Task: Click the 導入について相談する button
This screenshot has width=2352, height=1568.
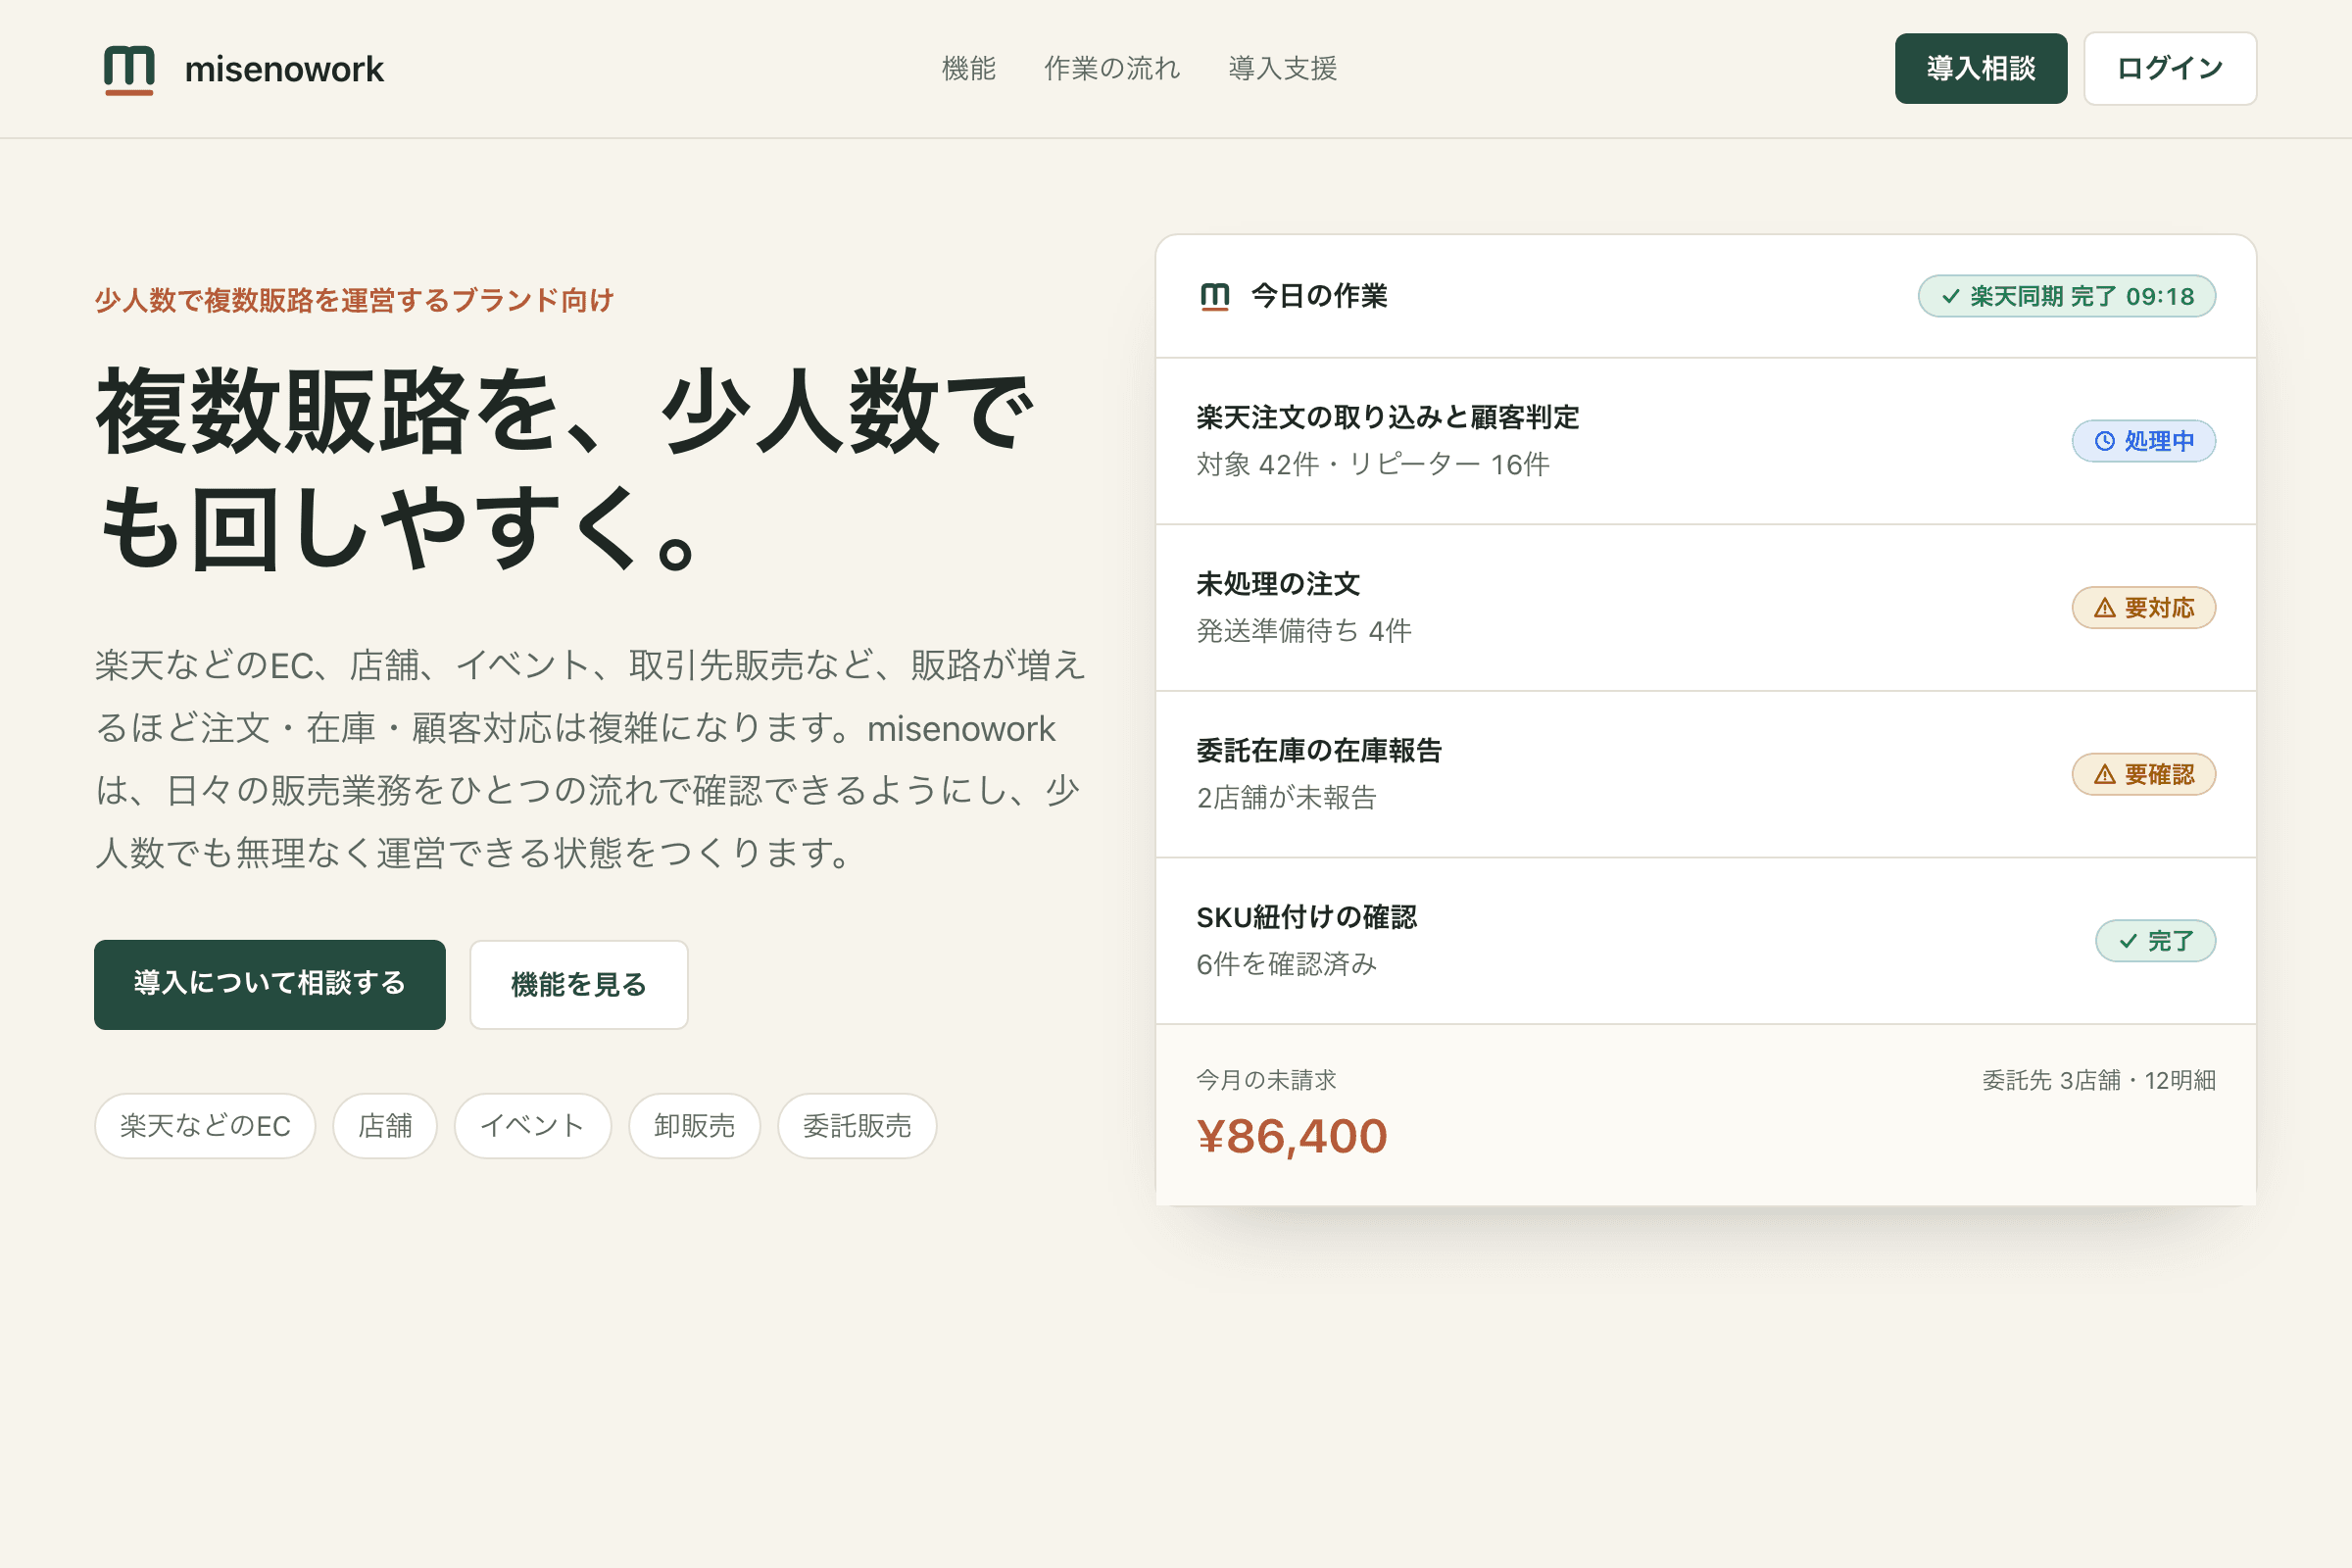Action: (x=270, y=984)
